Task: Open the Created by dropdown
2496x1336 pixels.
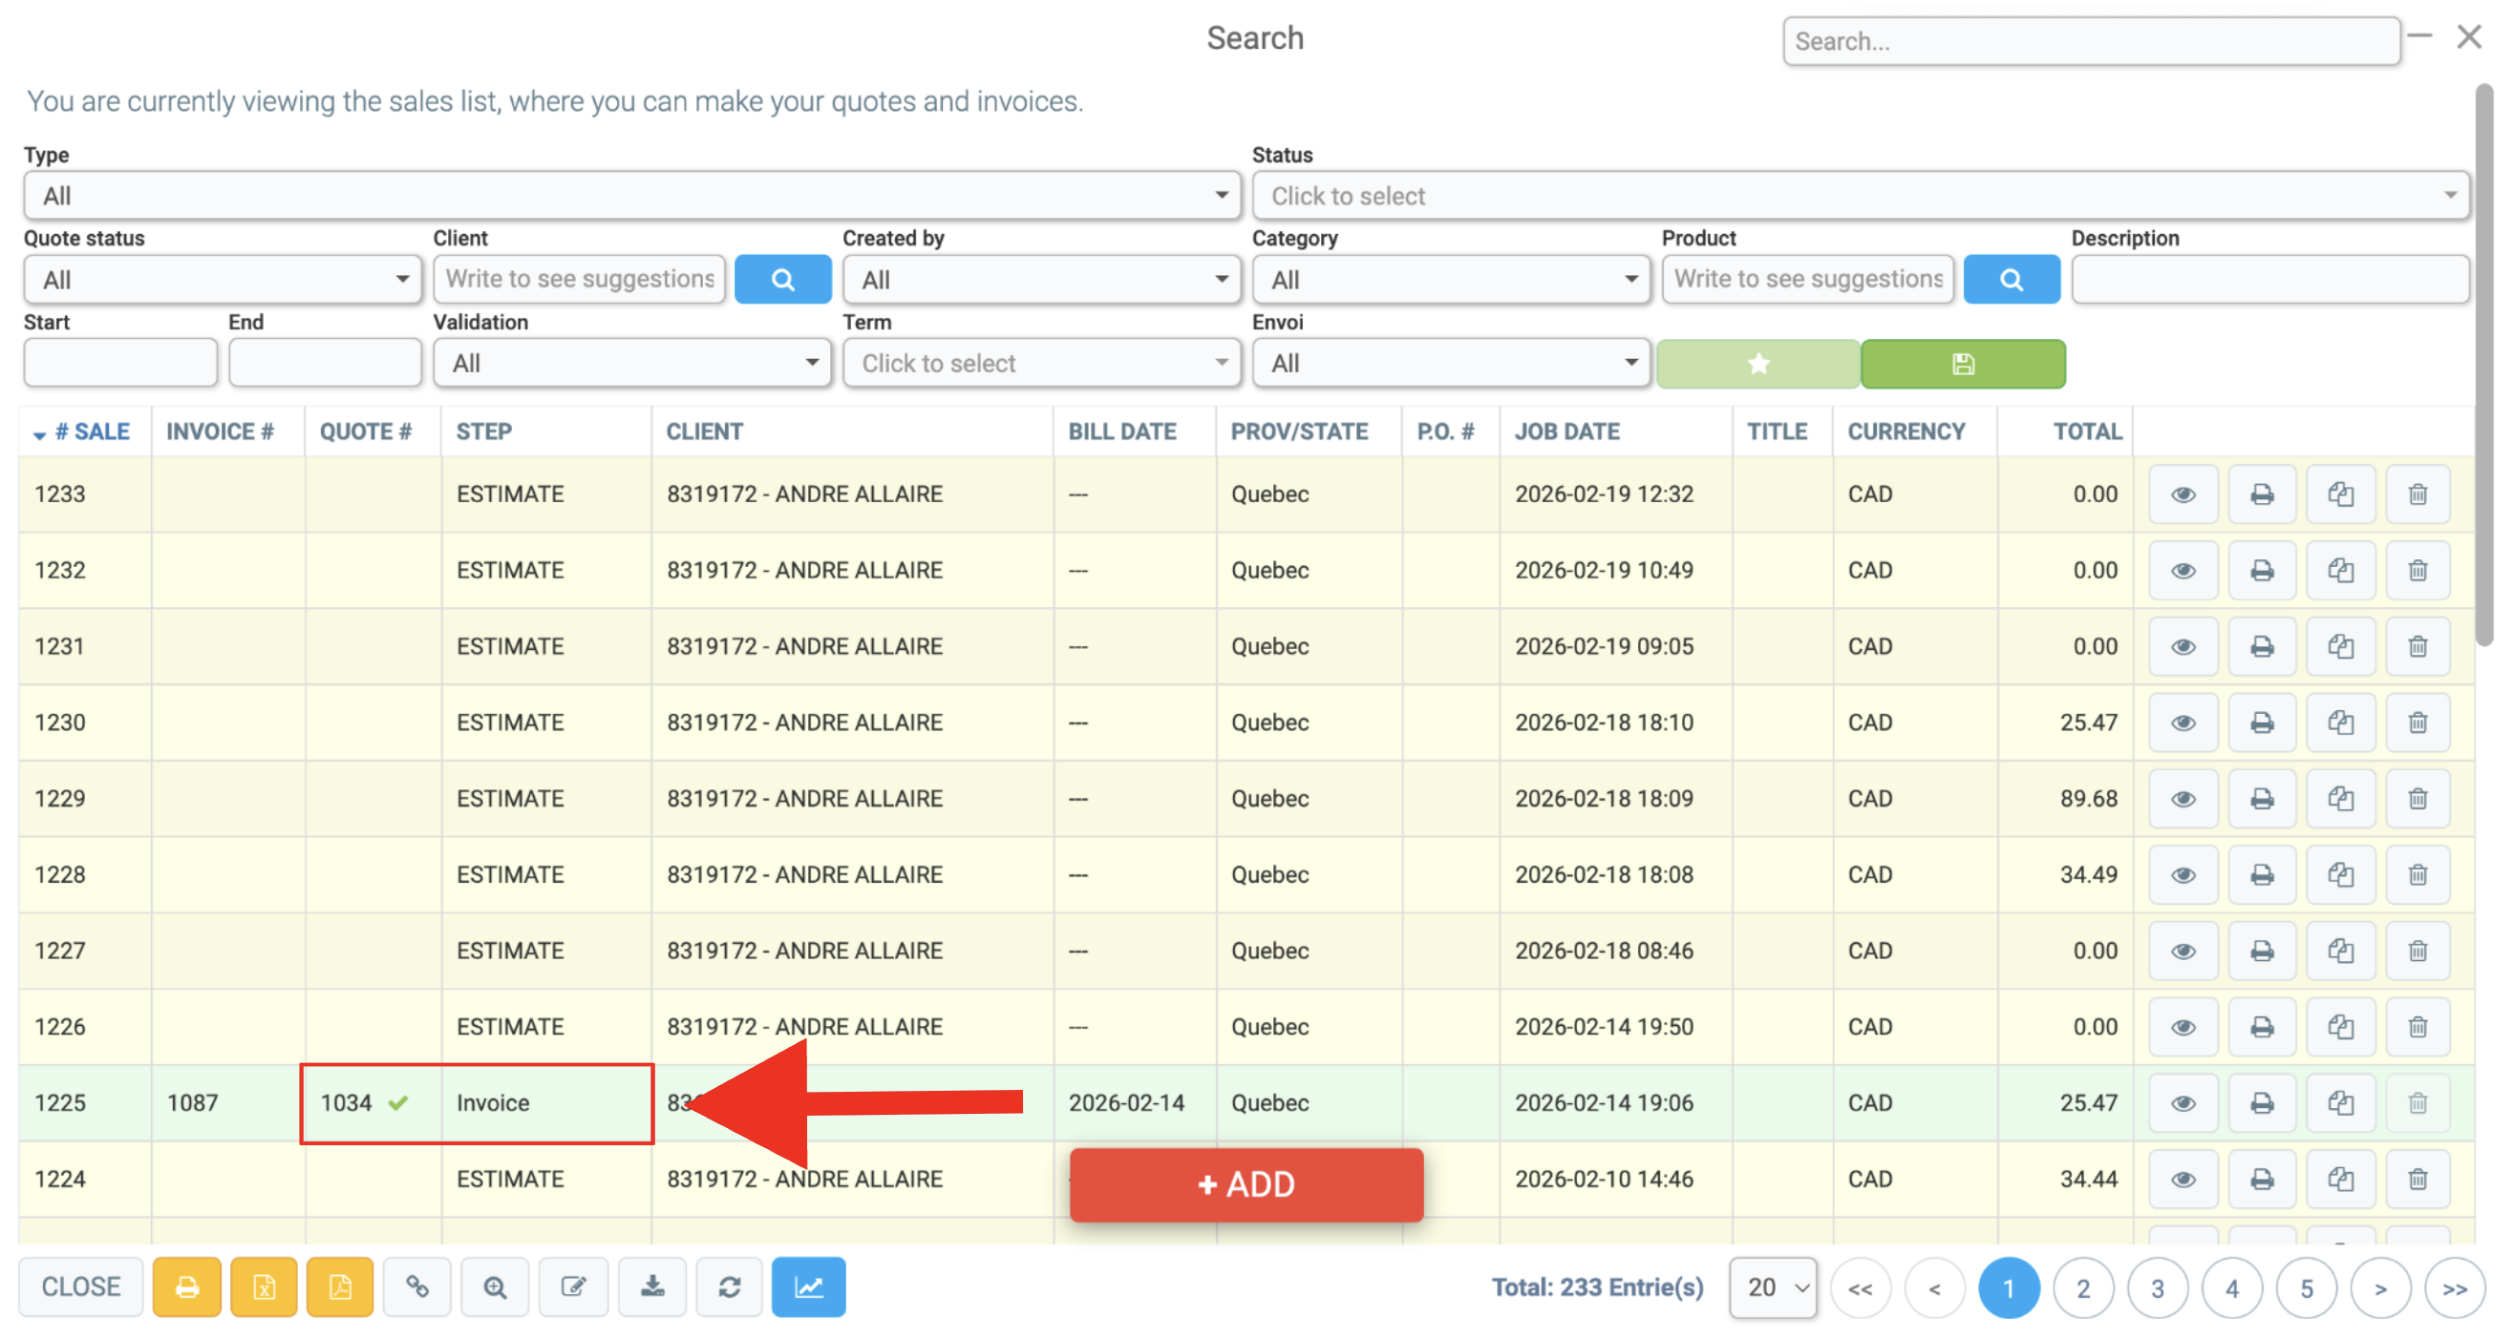Action: coord(1041,279)
